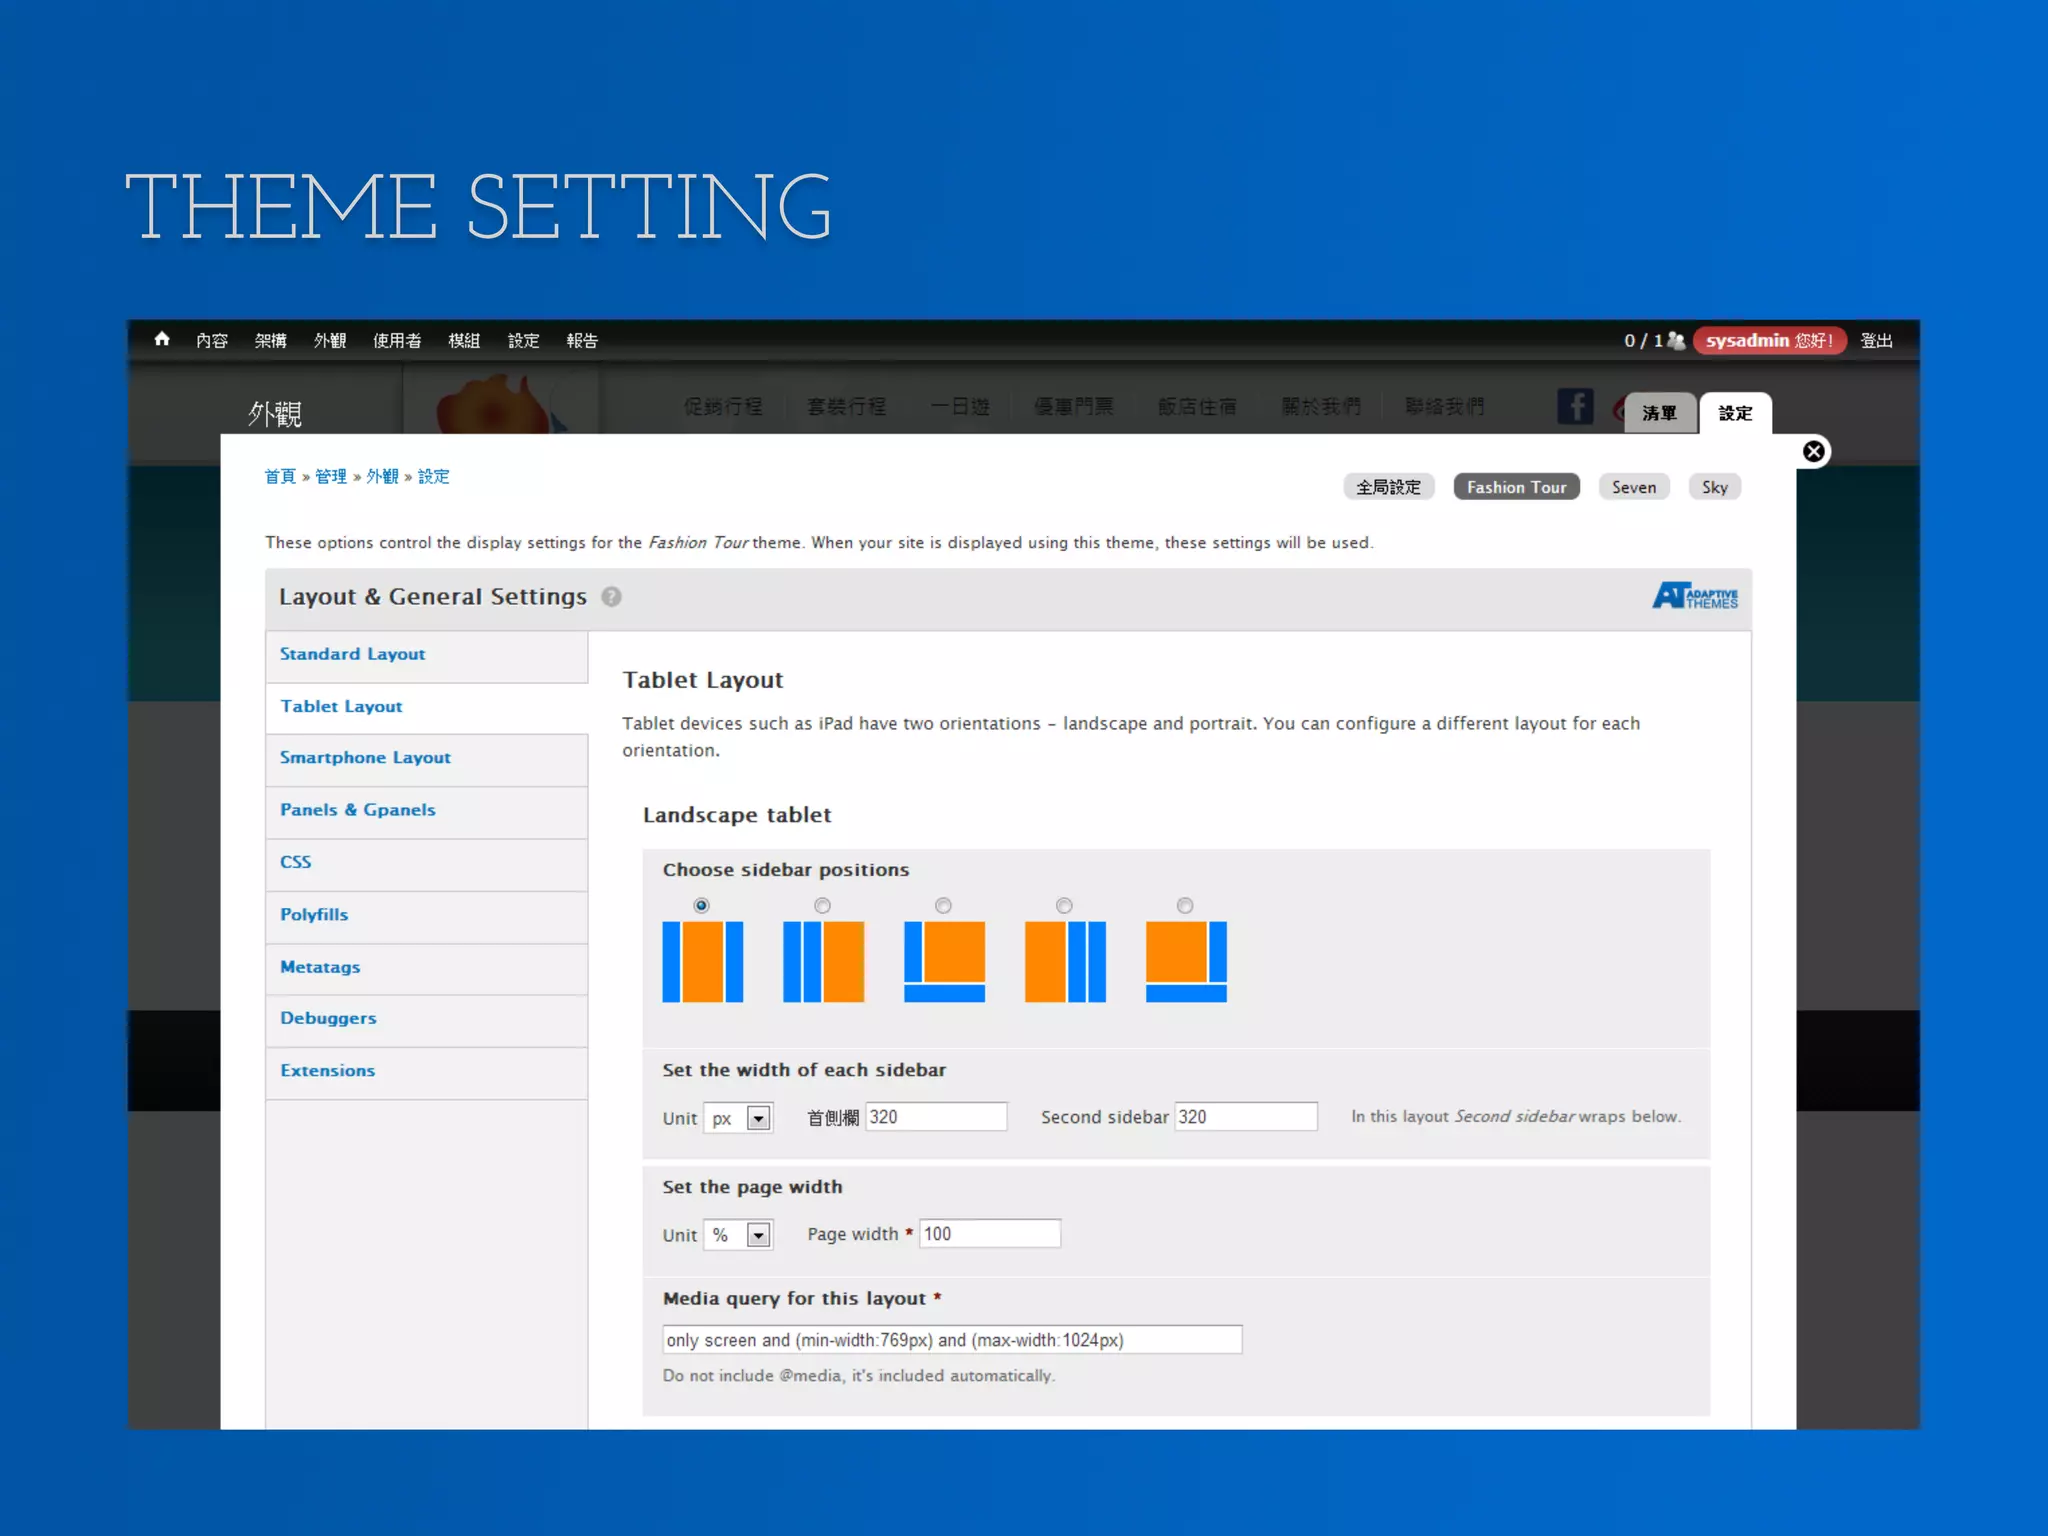Click the media query text field
The height and width of the screenshot is (1536, 2048).
(952, 1340)
